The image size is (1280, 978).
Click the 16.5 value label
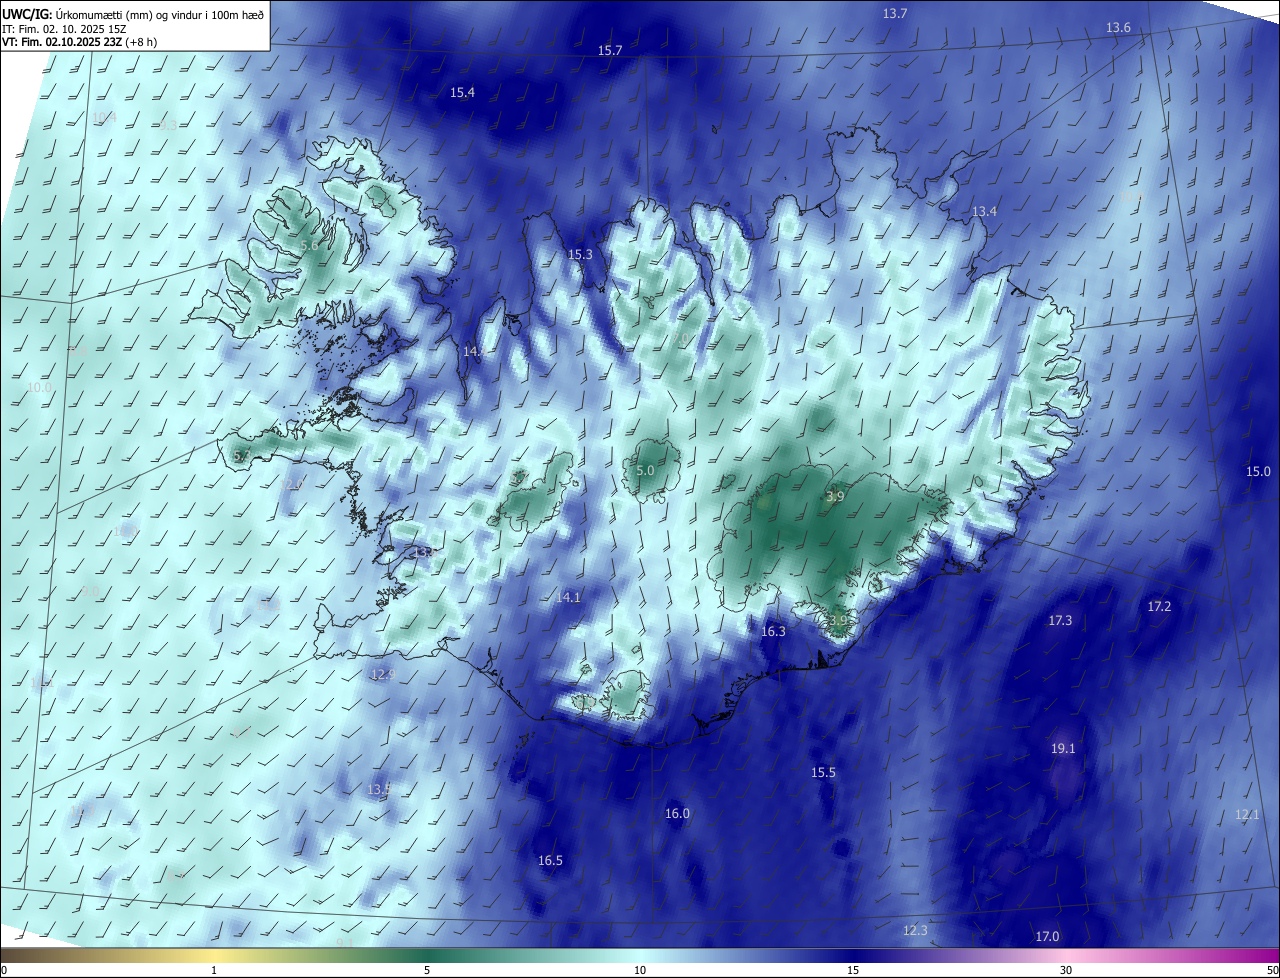(550, 861)
